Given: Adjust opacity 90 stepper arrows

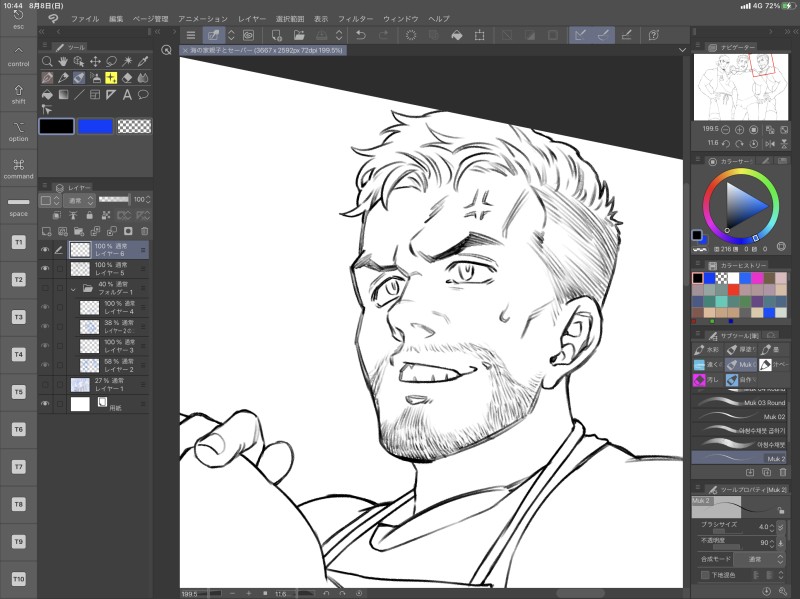Looking at the screenshot, I should coord(771,543).
